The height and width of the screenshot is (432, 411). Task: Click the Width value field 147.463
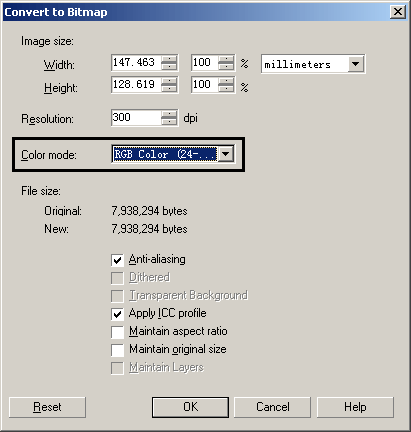[x=136, y=63]
